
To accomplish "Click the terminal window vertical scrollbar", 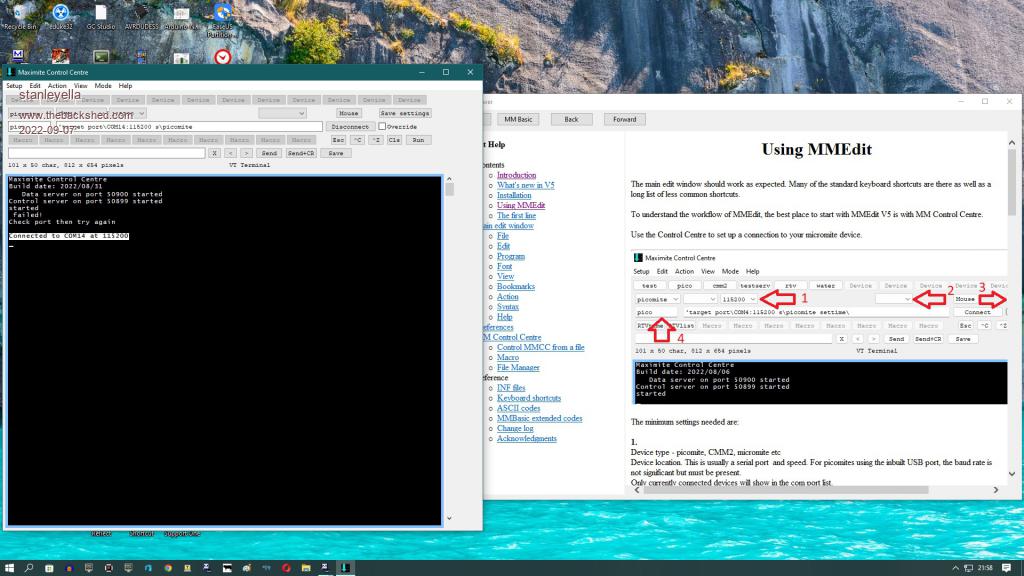I will 448,350.
